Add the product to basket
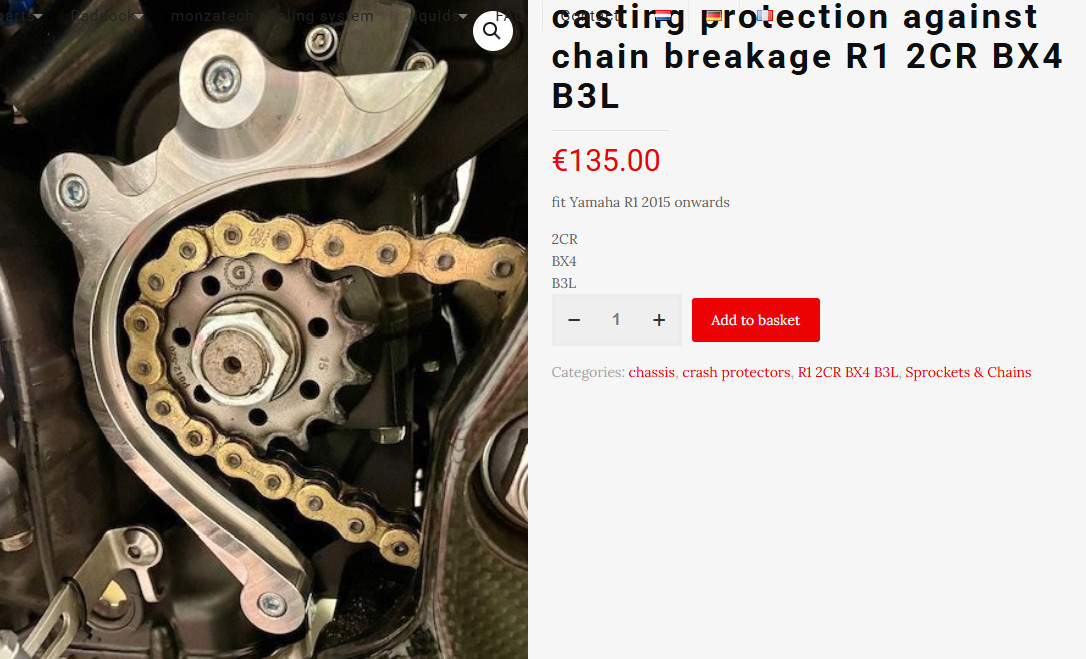The image size is (1086, 659). tap(756, 320)
